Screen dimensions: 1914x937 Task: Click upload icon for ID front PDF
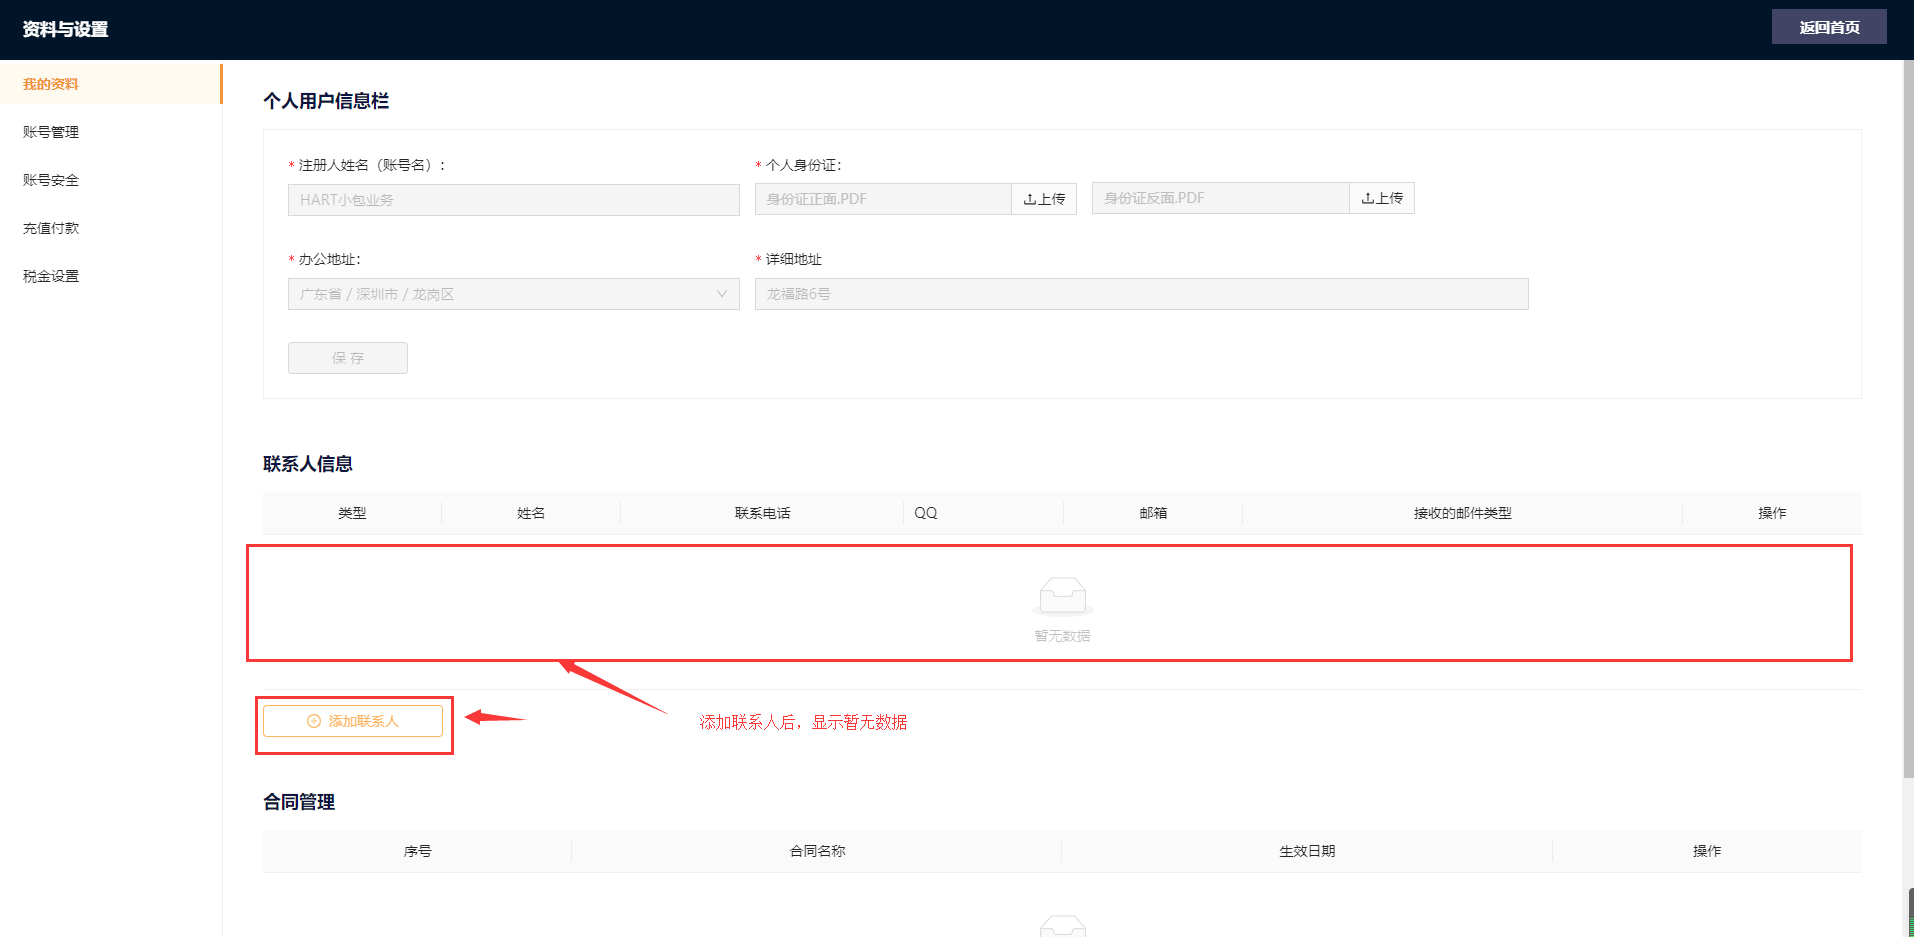(1030, 200)
